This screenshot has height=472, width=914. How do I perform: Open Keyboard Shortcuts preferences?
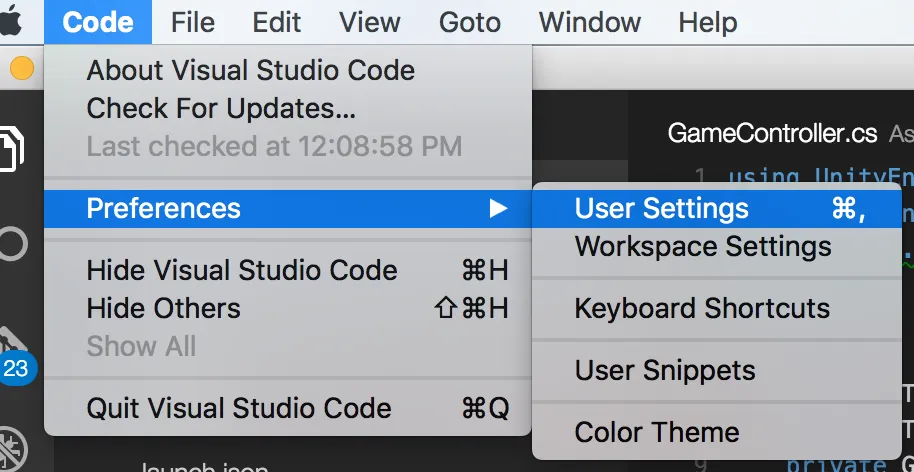click(x=702, y=308)
